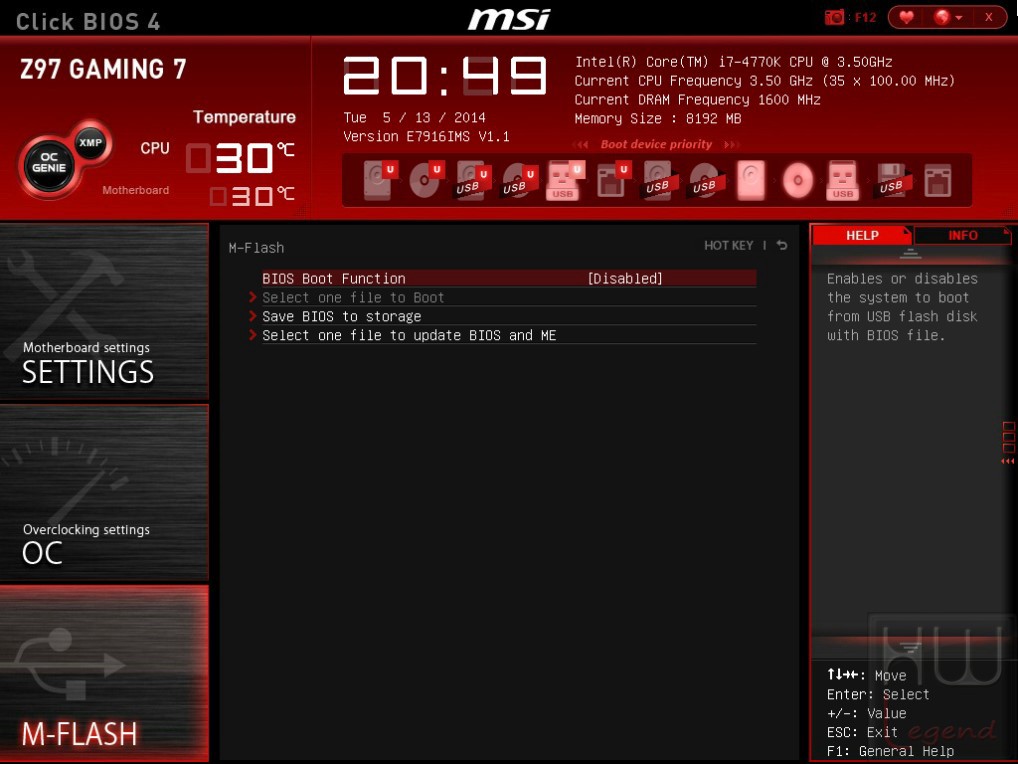Select the plain CD/DVD disc boot icon
Viewport: 1018px width, 764px height.
pos(798,180)
